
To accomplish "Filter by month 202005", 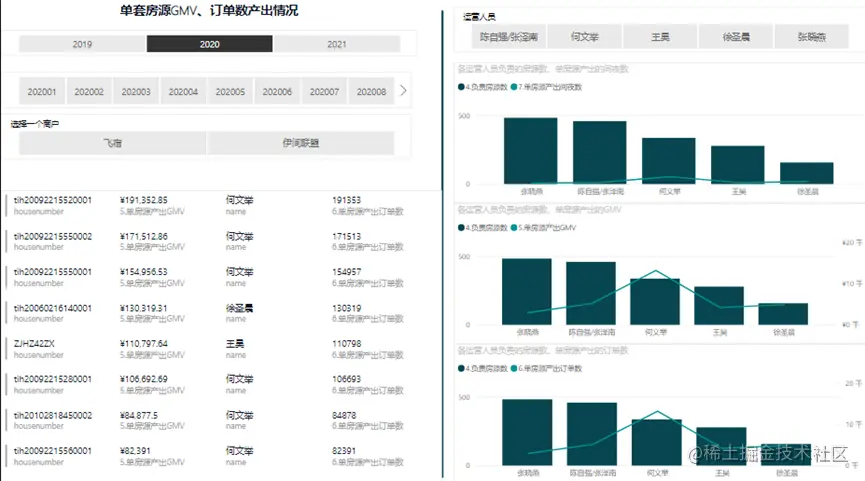I will tap(230, 92).
